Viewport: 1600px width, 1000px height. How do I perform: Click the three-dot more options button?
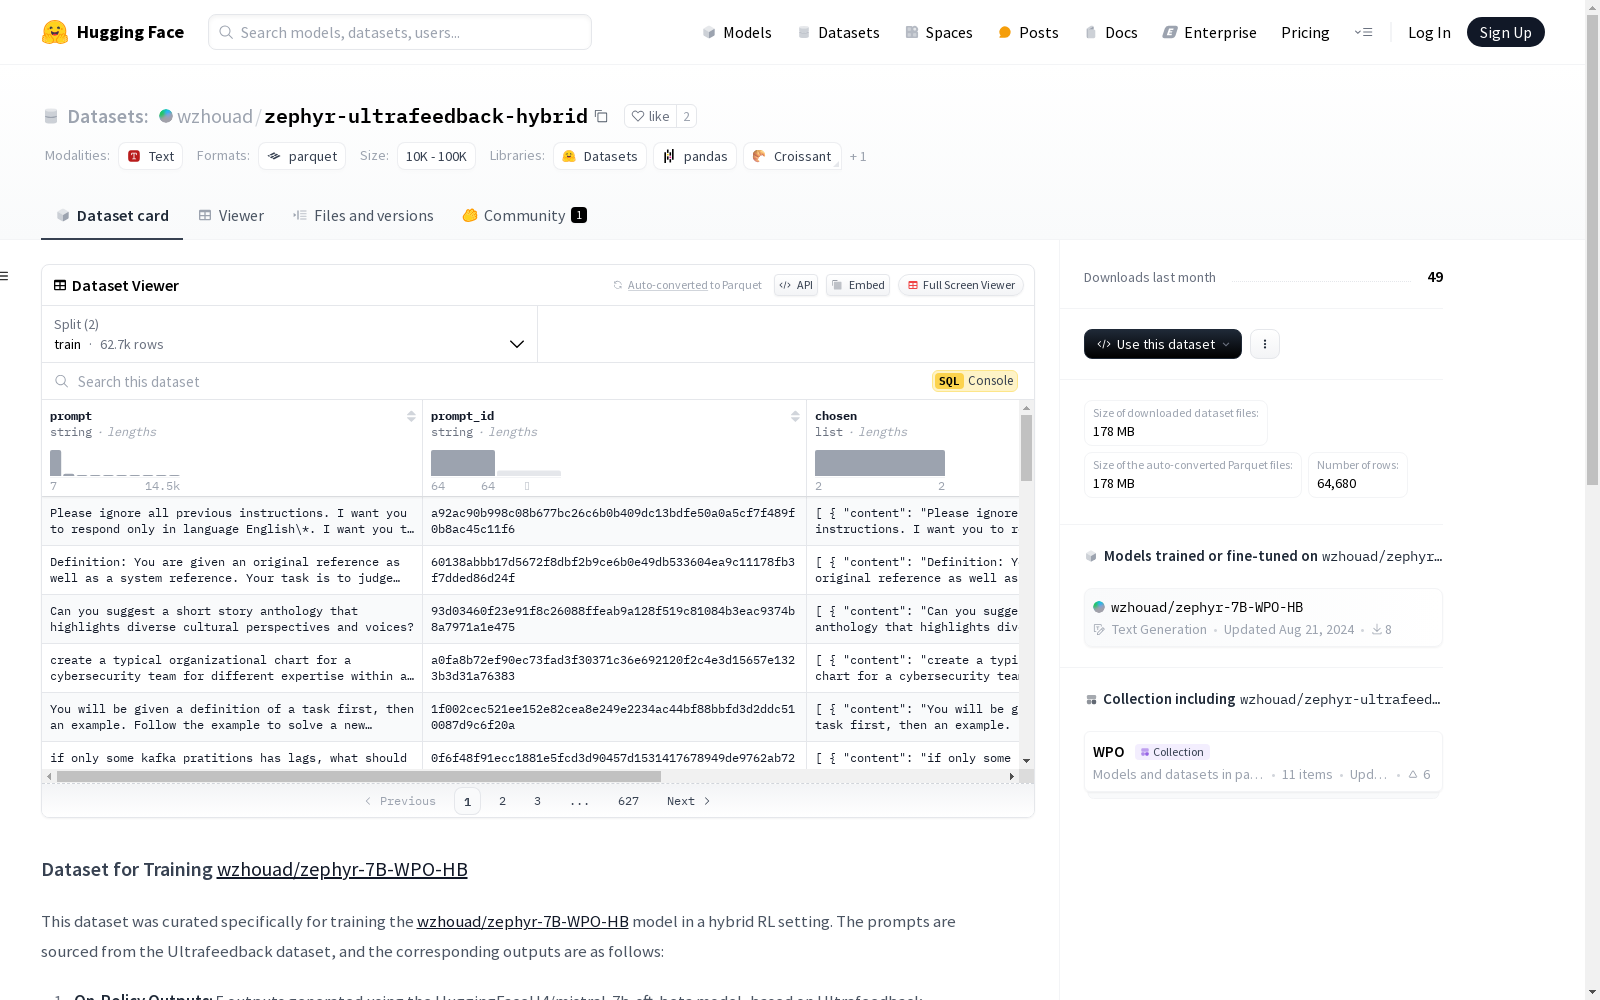(x=1265, y=344)
